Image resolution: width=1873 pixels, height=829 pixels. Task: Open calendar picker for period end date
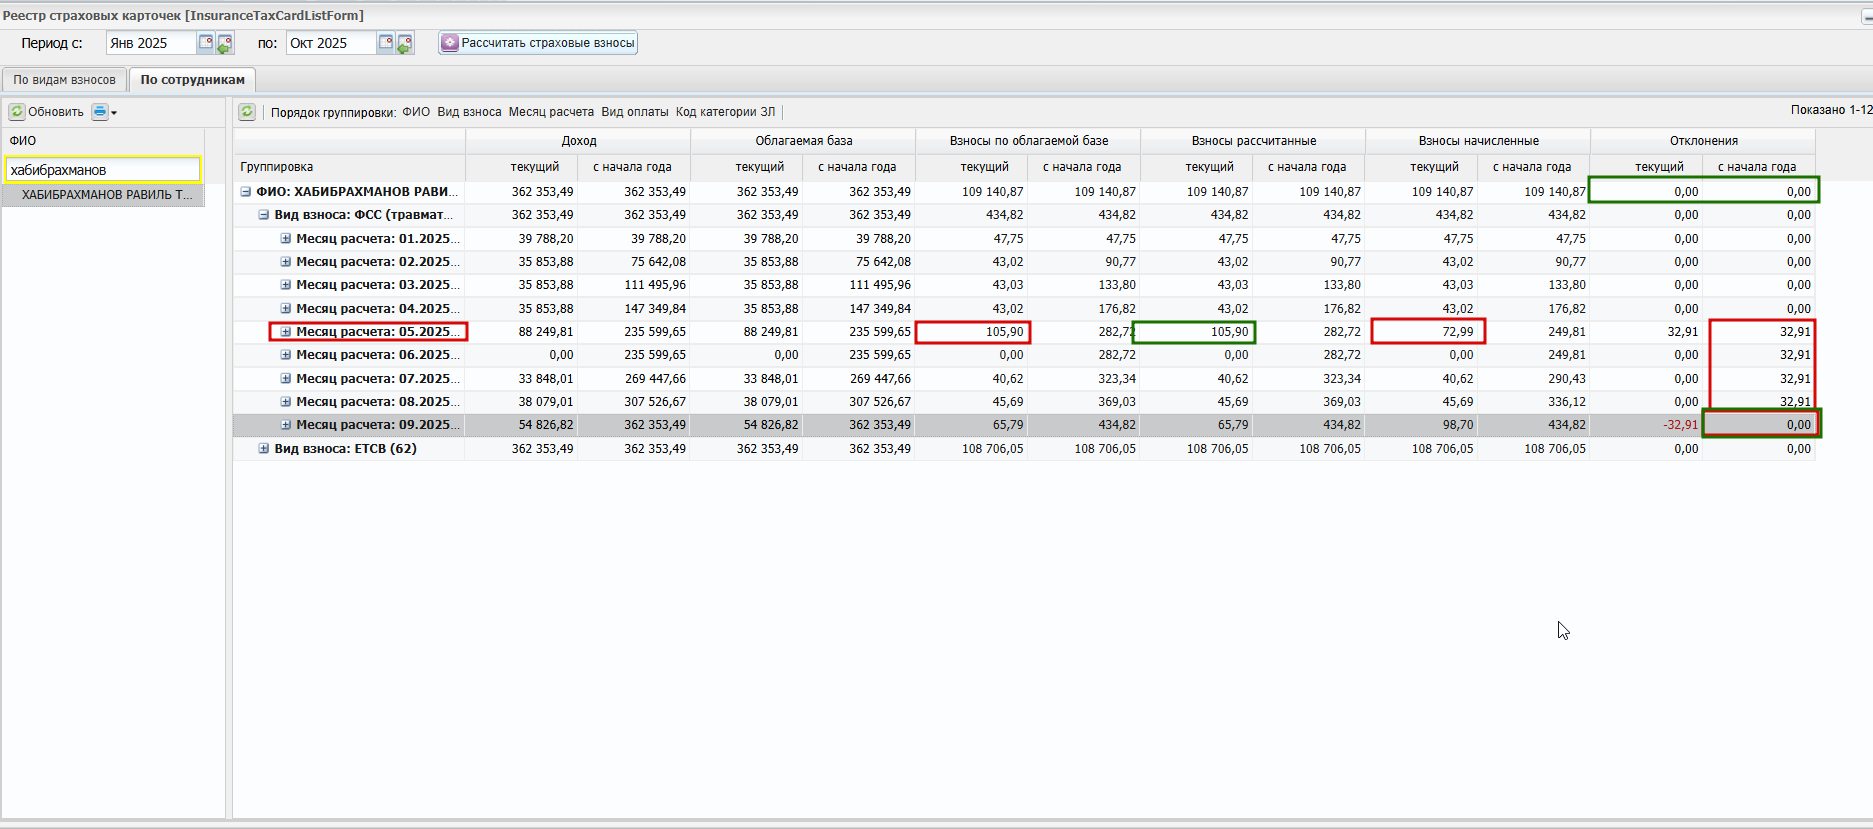click(385, 43)
